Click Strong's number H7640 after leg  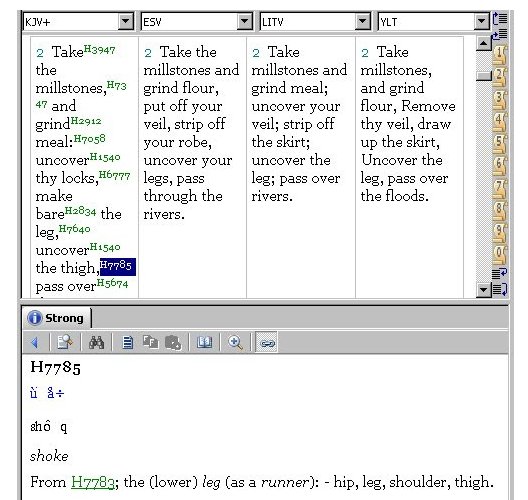coord(74,229)
